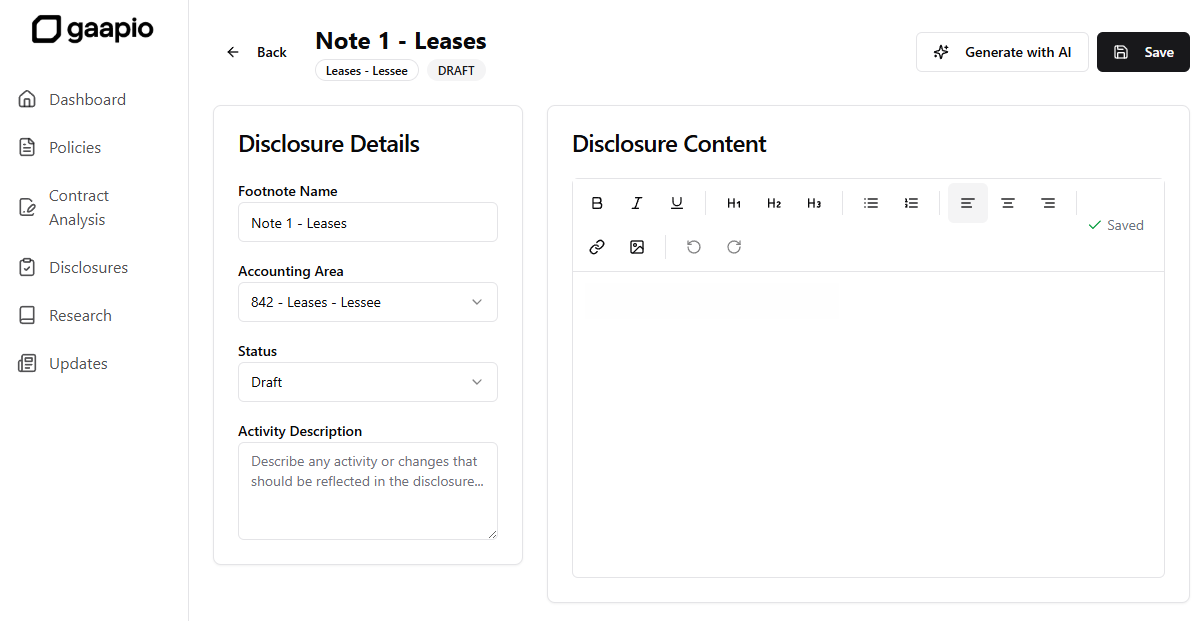
Task: Insert a numbered list
Action: [x=911, y=203]
